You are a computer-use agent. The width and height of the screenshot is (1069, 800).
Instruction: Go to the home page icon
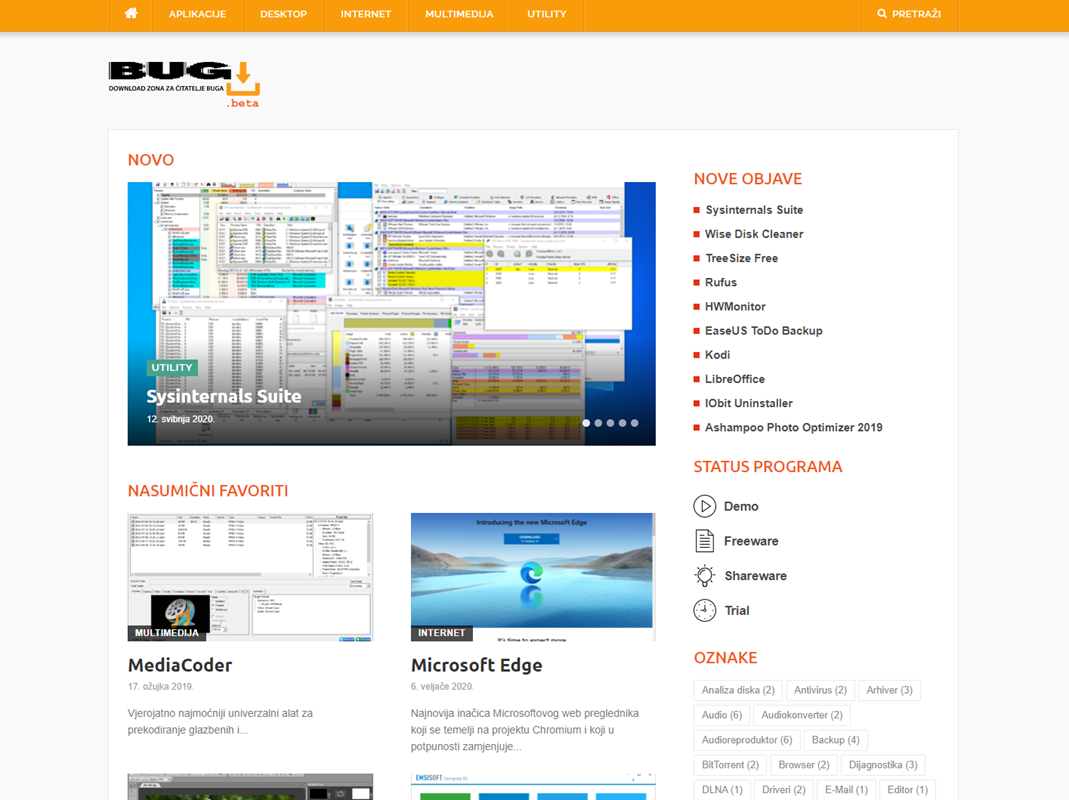click(131, 14)
